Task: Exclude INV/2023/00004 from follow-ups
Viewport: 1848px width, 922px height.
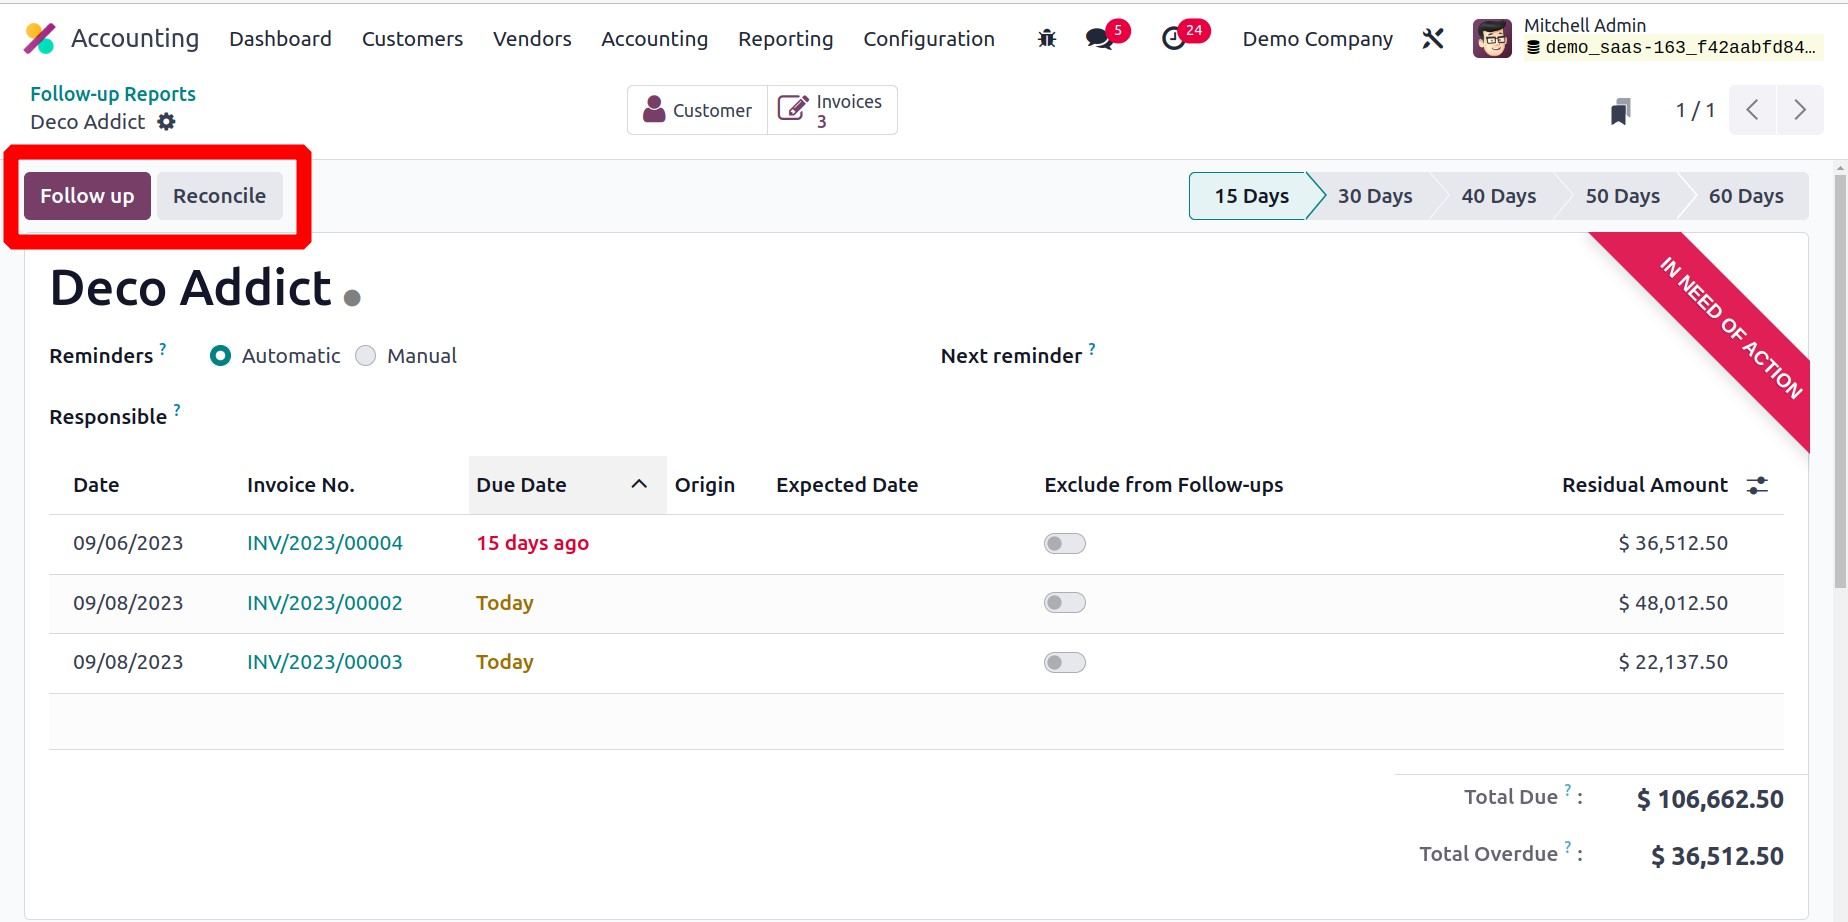Action: tap(1064, 543)
